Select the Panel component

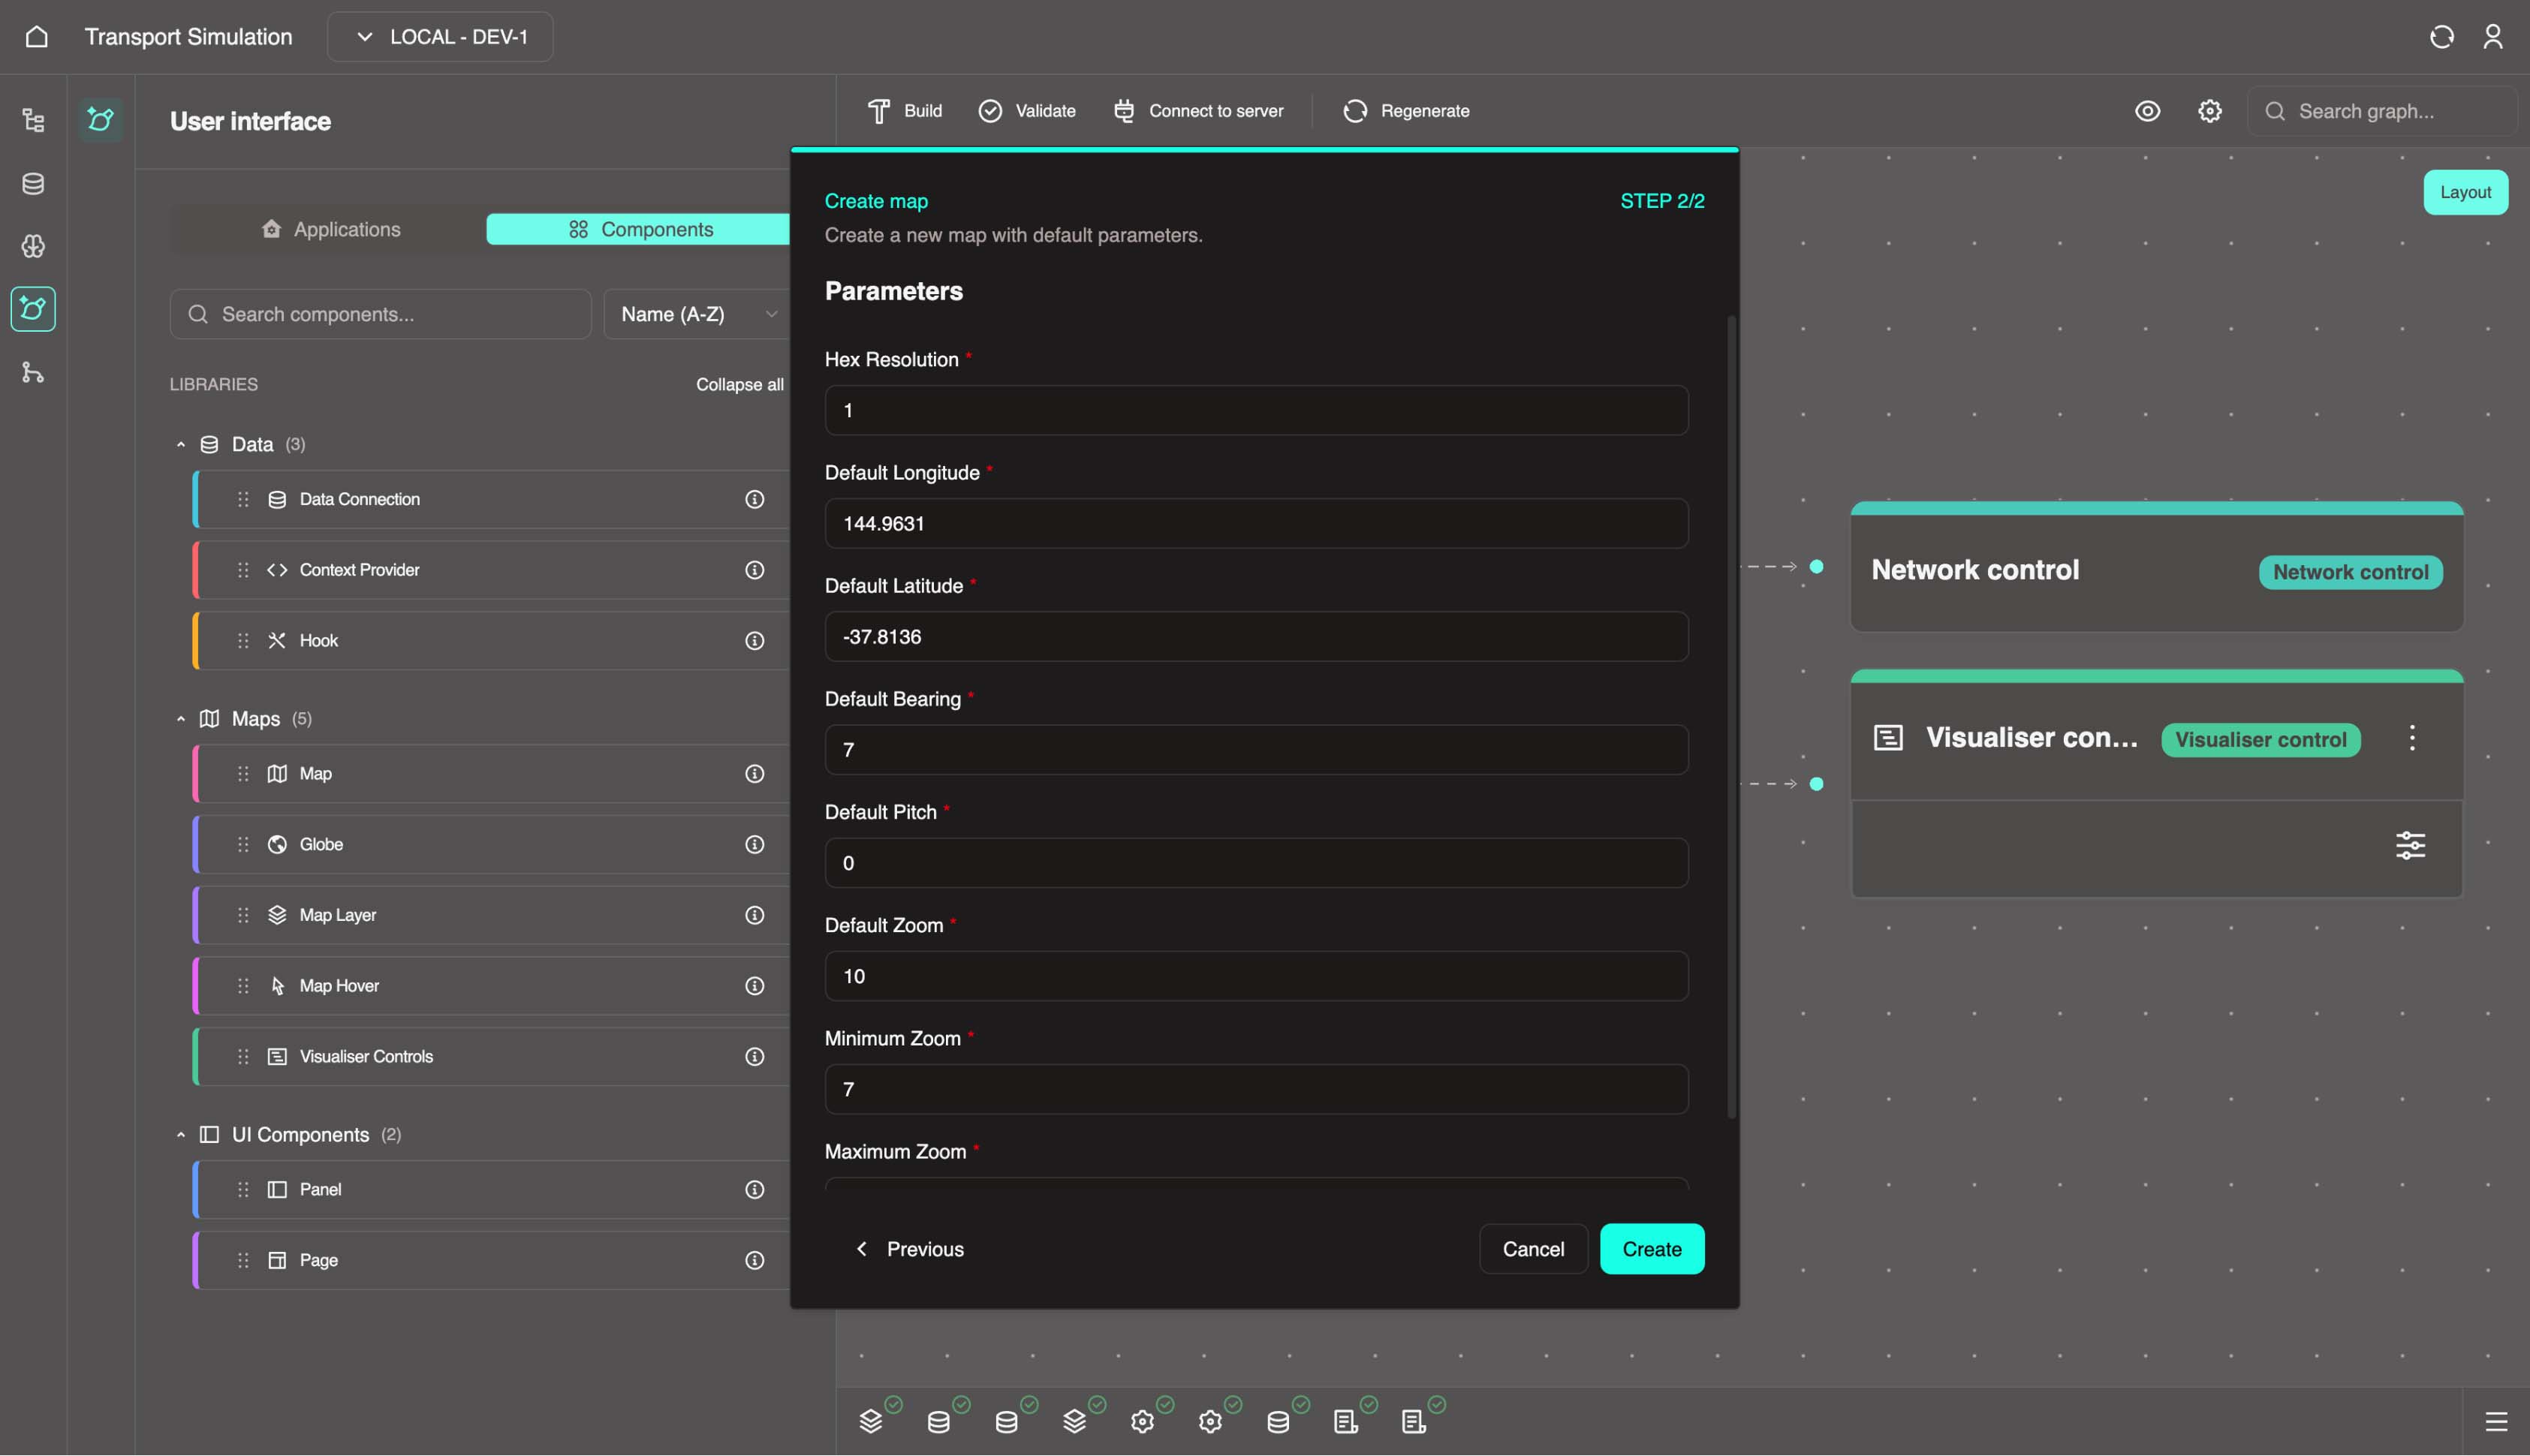tap(490, 1190)
